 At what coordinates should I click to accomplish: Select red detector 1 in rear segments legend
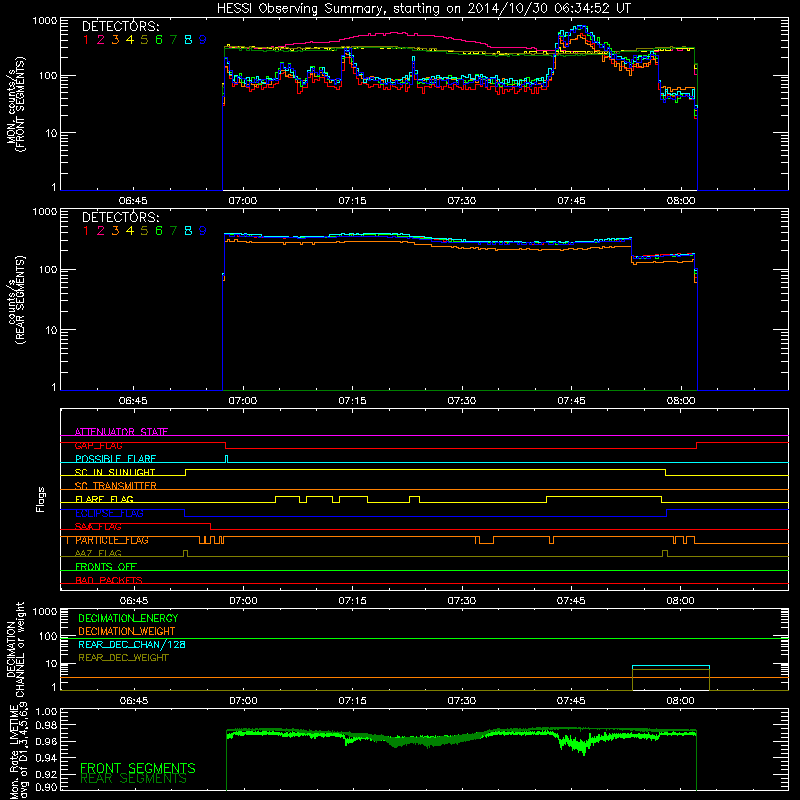(x=86, y=231)
